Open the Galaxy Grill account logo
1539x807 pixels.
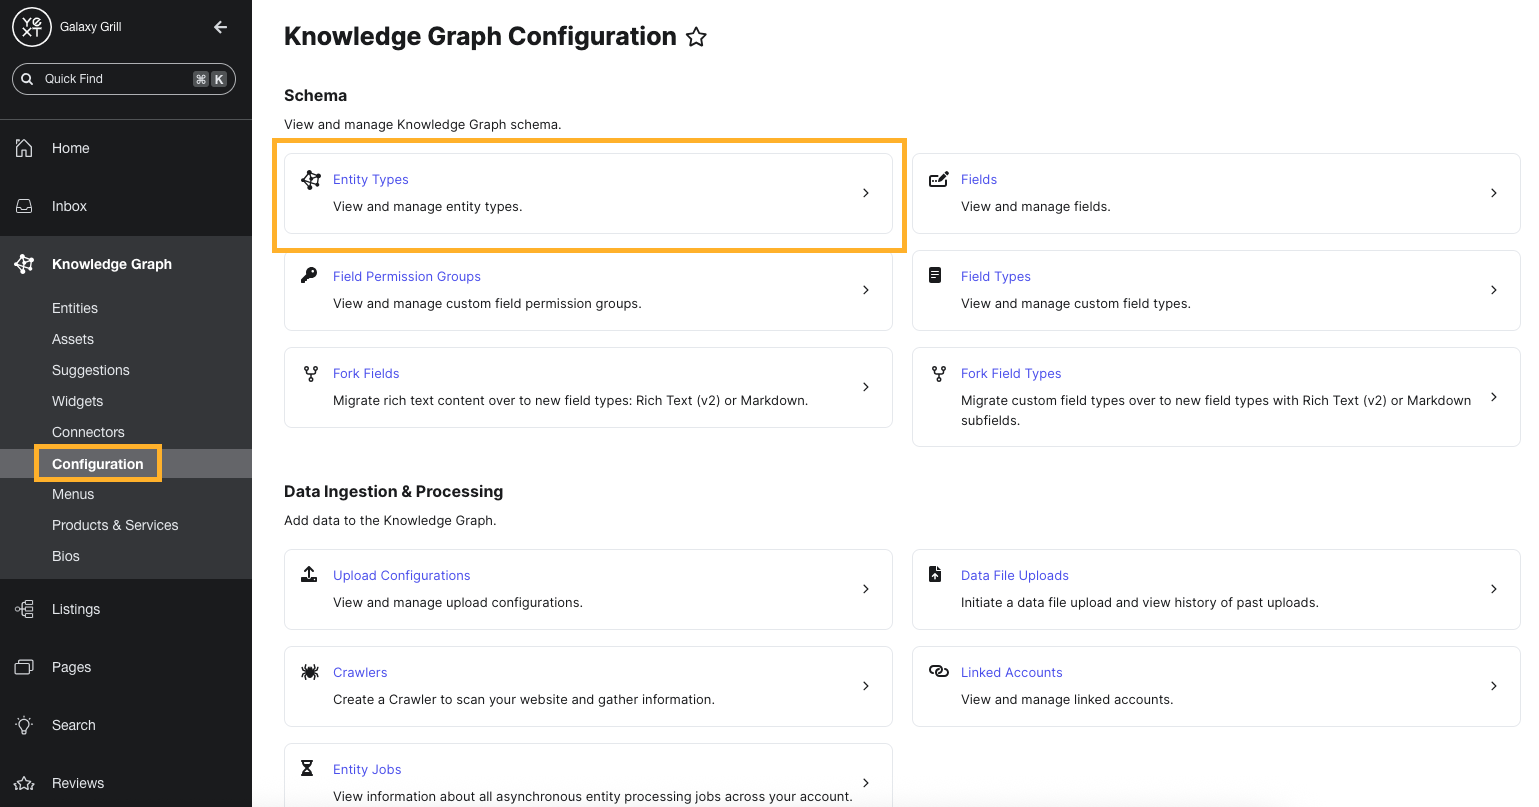tap(31, 27)
